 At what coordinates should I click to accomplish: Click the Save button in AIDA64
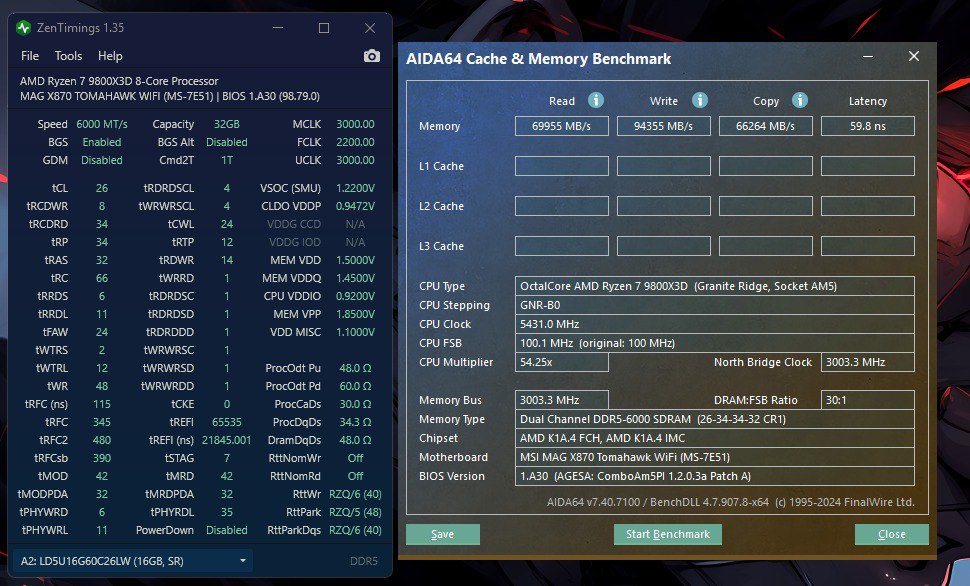tap(443, 535)
